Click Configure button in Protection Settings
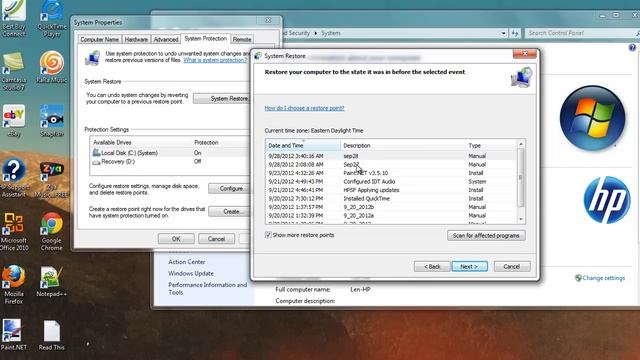 [230, 188]
